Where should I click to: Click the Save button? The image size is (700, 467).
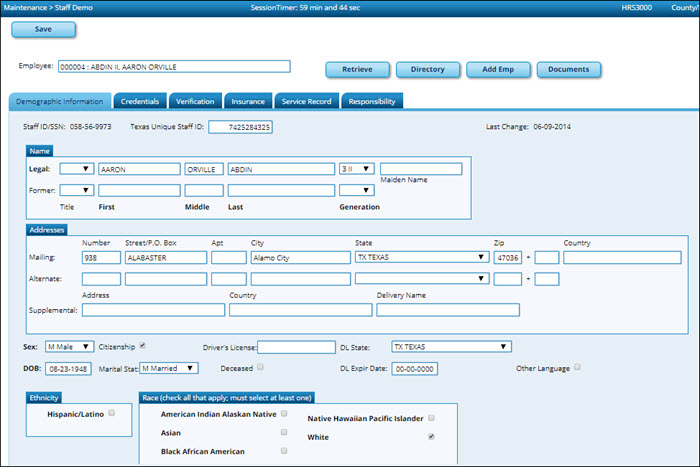(x=43, y=29)
